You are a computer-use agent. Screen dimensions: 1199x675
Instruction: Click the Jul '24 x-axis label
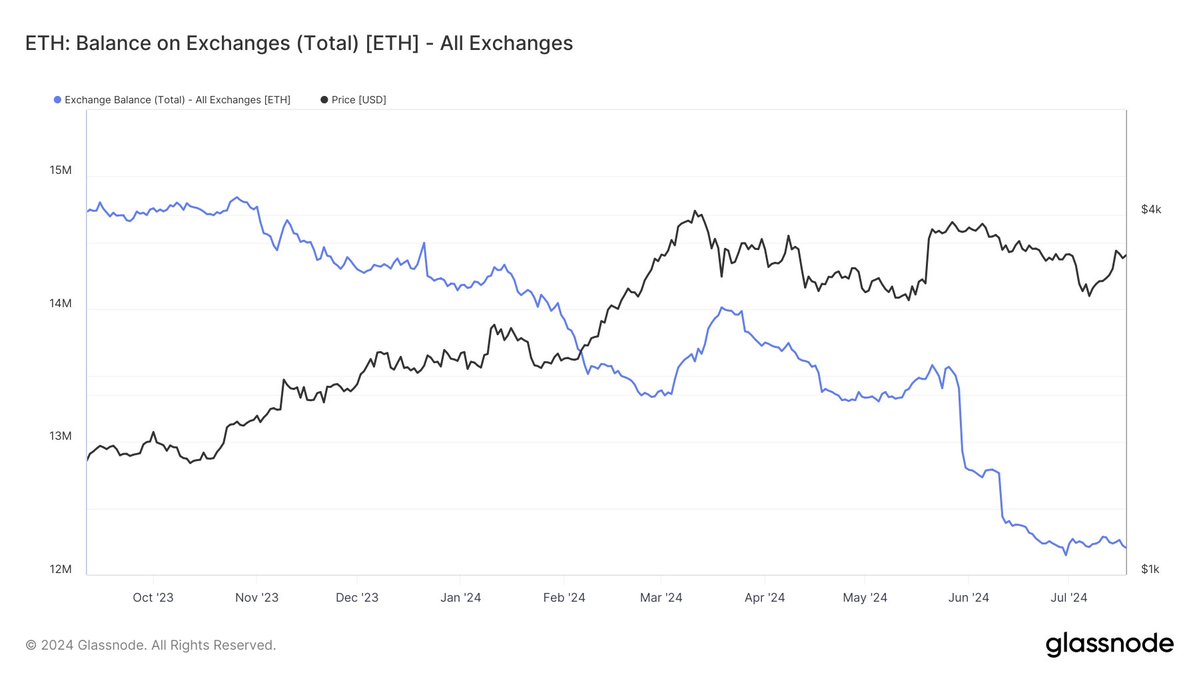tap(1068, 598)
